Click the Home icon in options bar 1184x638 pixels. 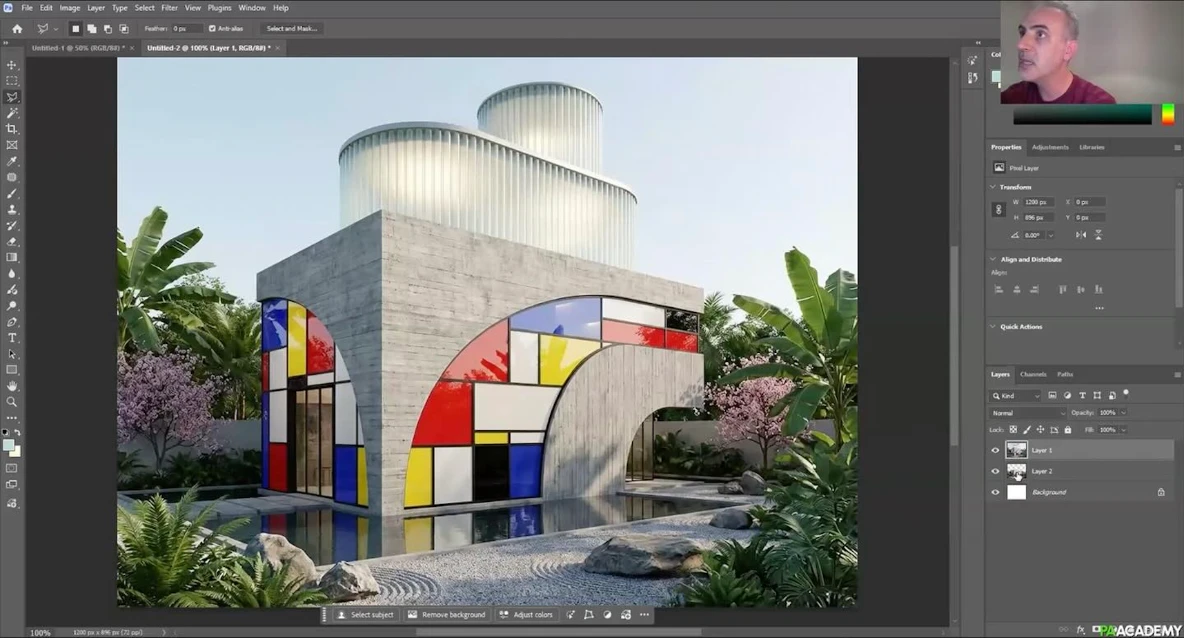point(17,29)
